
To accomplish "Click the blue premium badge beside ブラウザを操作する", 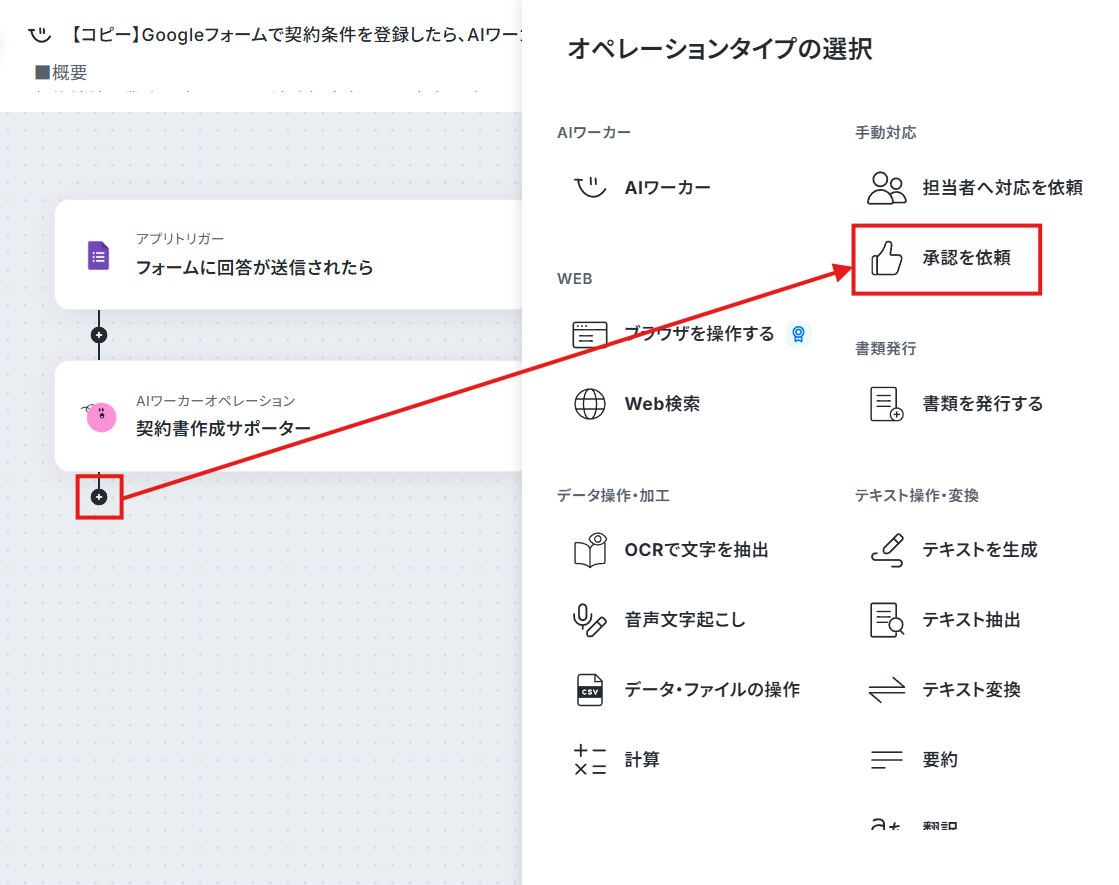I will (798, 334).
